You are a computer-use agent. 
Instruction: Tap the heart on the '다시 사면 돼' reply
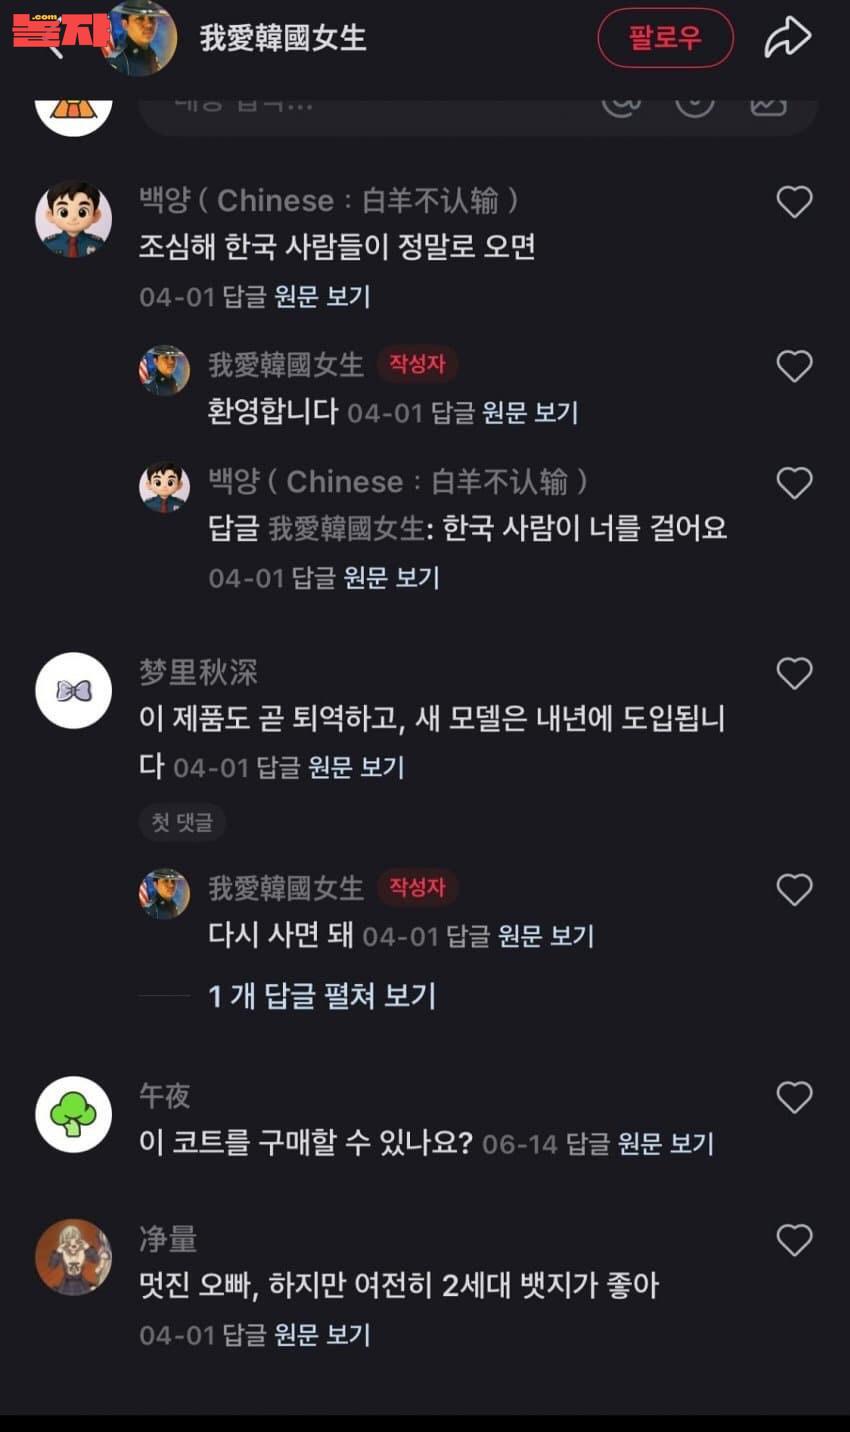point(794,890)
